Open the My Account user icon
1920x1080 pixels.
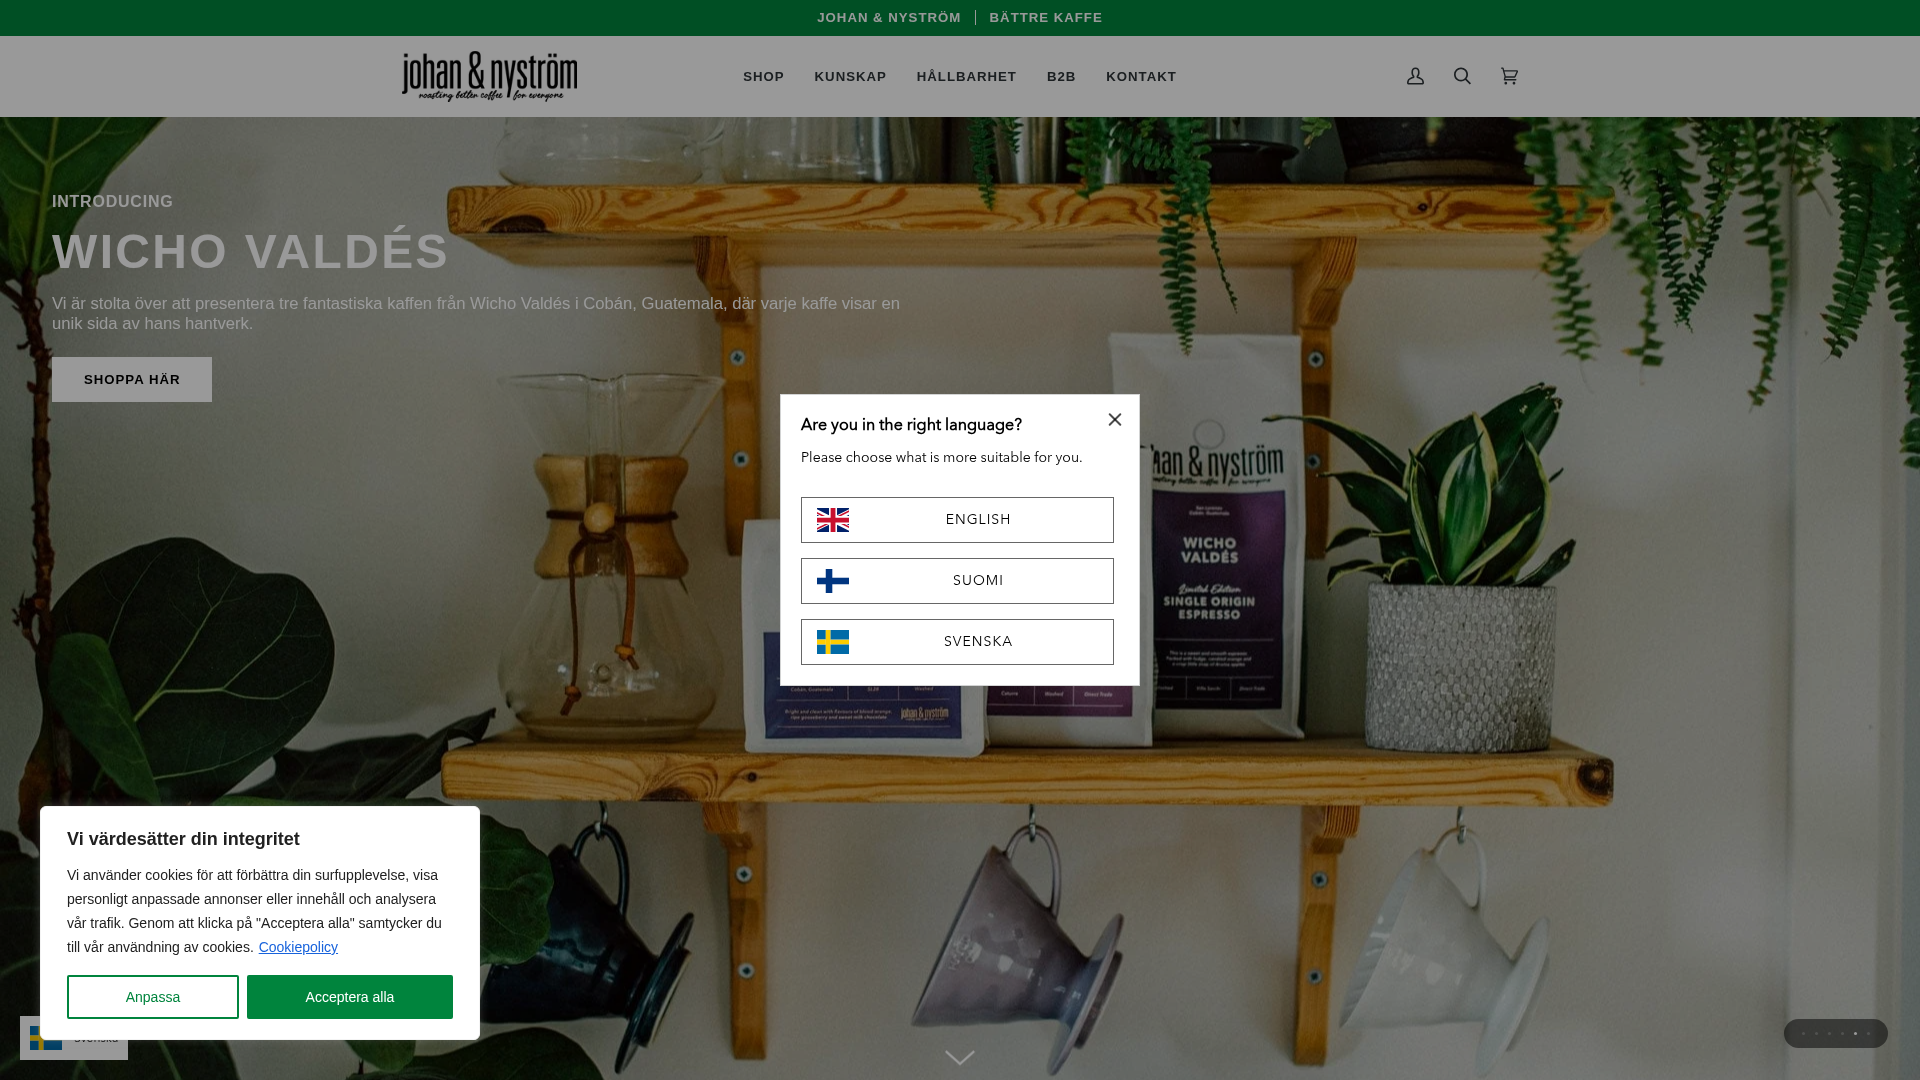click(x=1415, y=76)
